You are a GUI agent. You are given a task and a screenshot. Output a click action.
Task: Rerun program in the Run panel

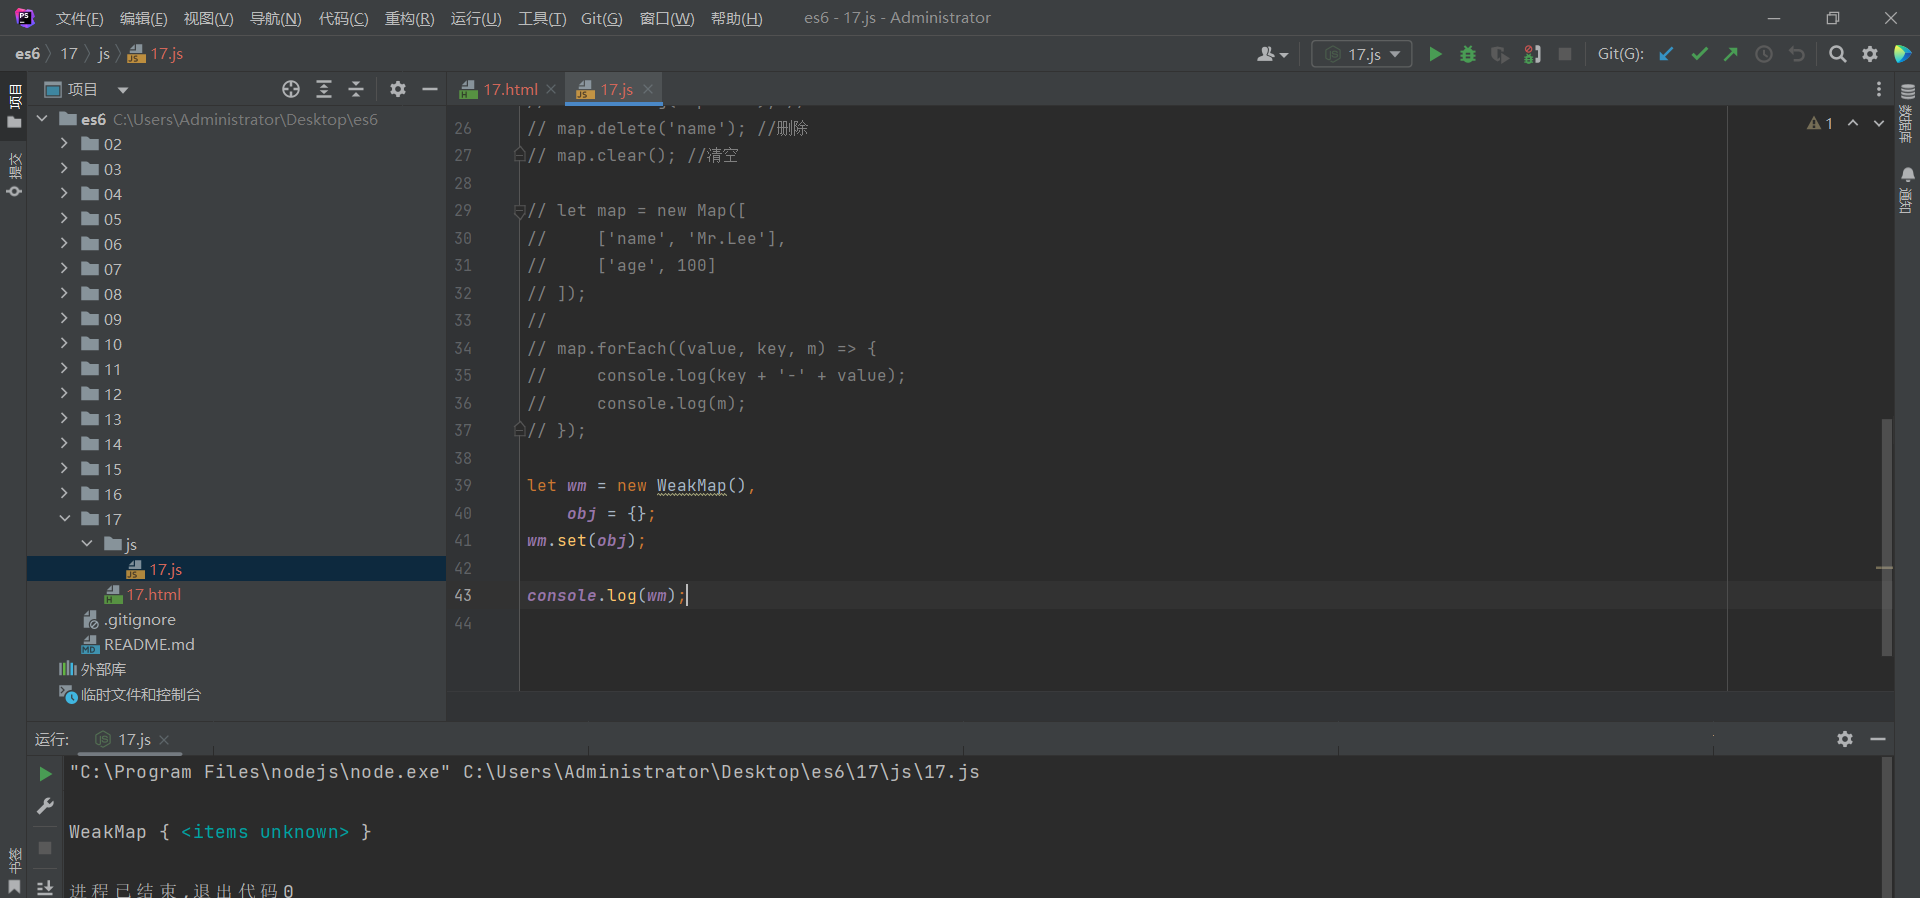point(45,773)
